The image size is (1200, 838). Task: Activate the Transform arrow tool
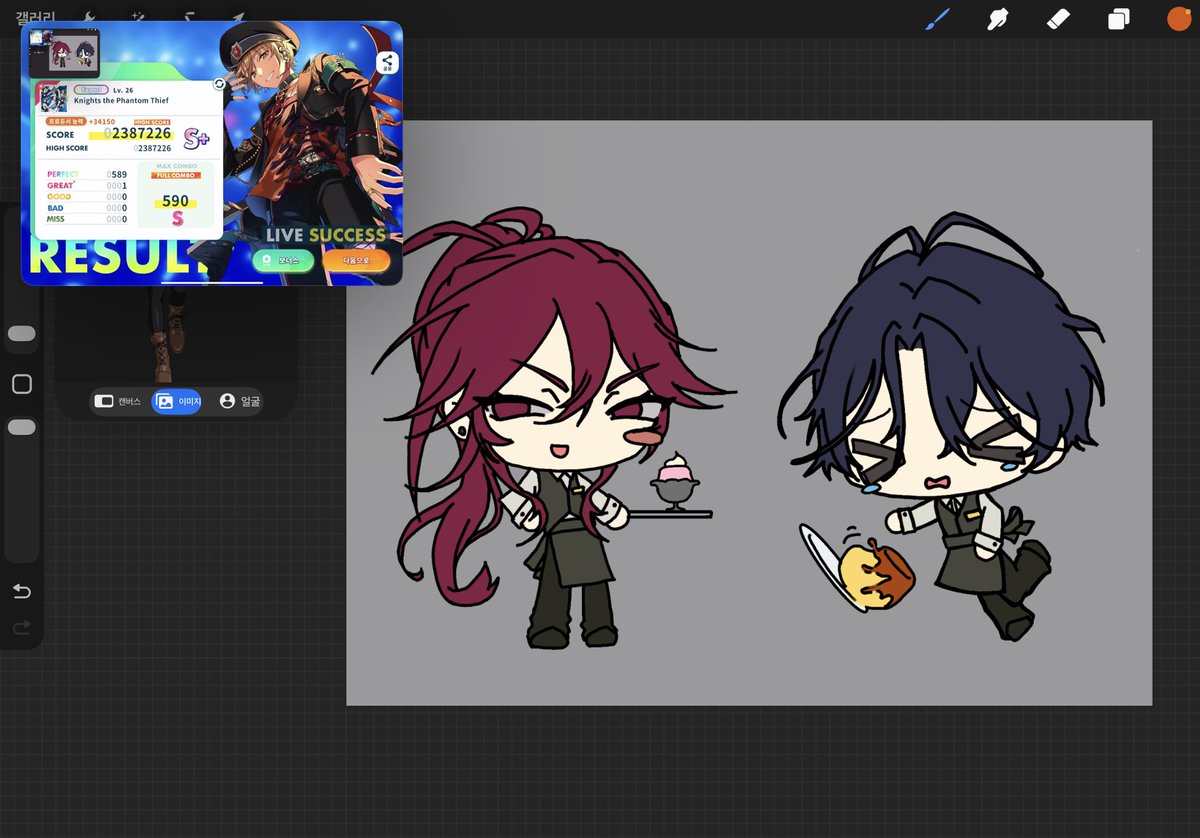(x=238, y=18)
